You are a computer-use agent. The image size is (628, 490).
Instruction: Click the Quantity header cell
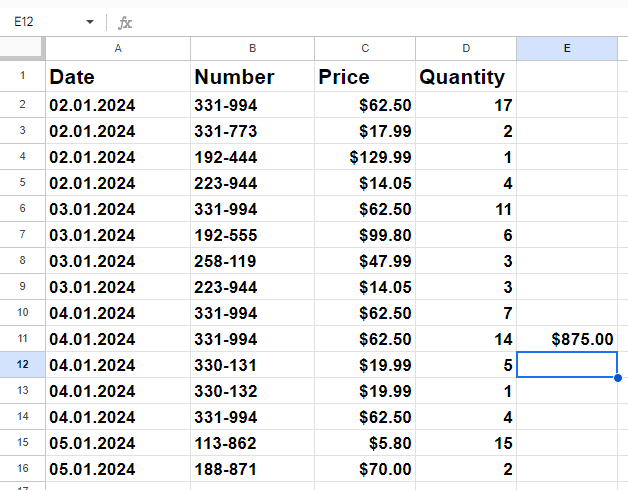click(x=466, y=77)
